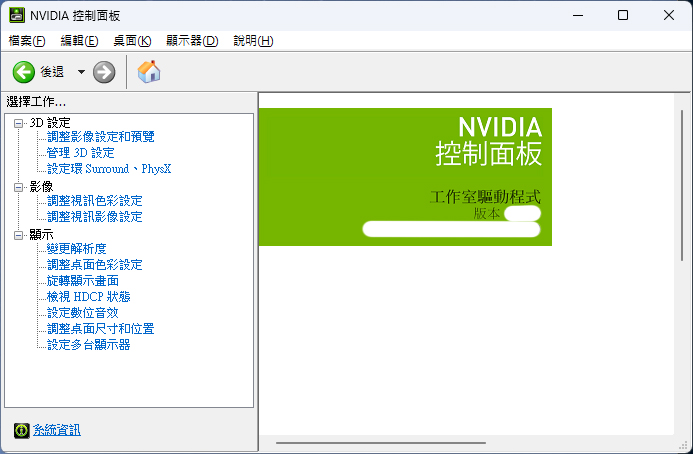This screenshot has width=693, height=454.
Task: Open the 系統資訊 link
Action: pos(57,430)
